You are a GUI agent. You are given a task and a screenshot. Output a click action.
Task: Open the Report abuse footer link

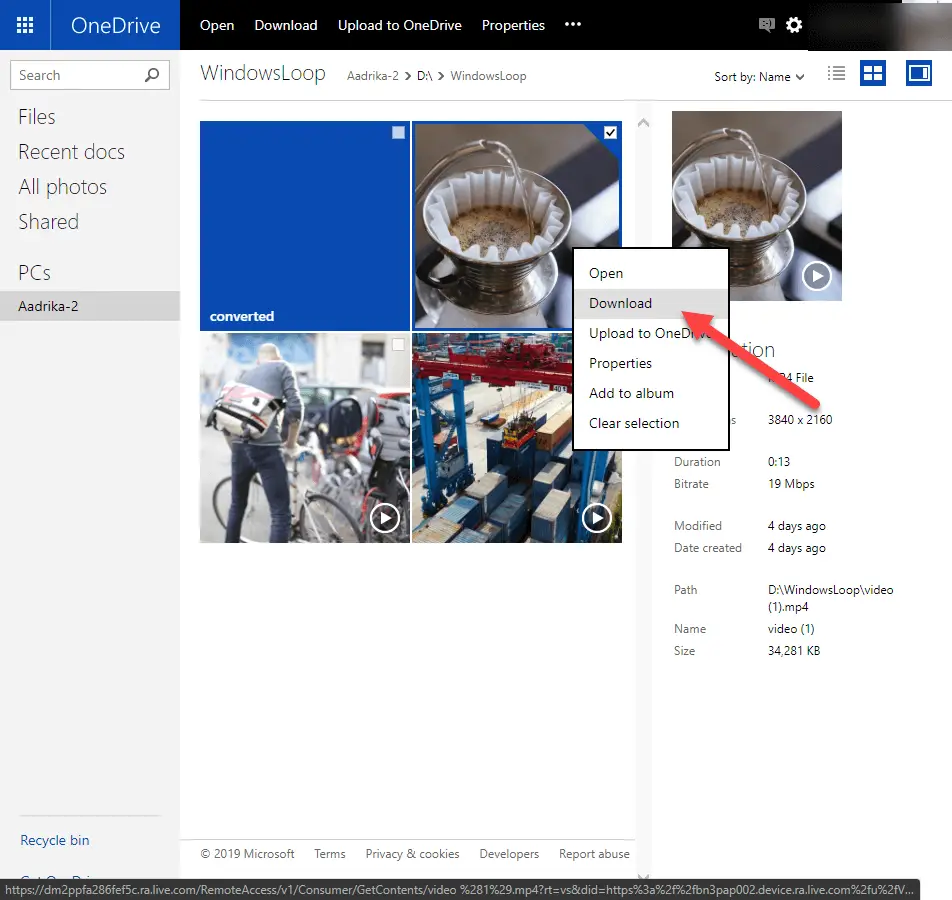click(x=594, y=854)
